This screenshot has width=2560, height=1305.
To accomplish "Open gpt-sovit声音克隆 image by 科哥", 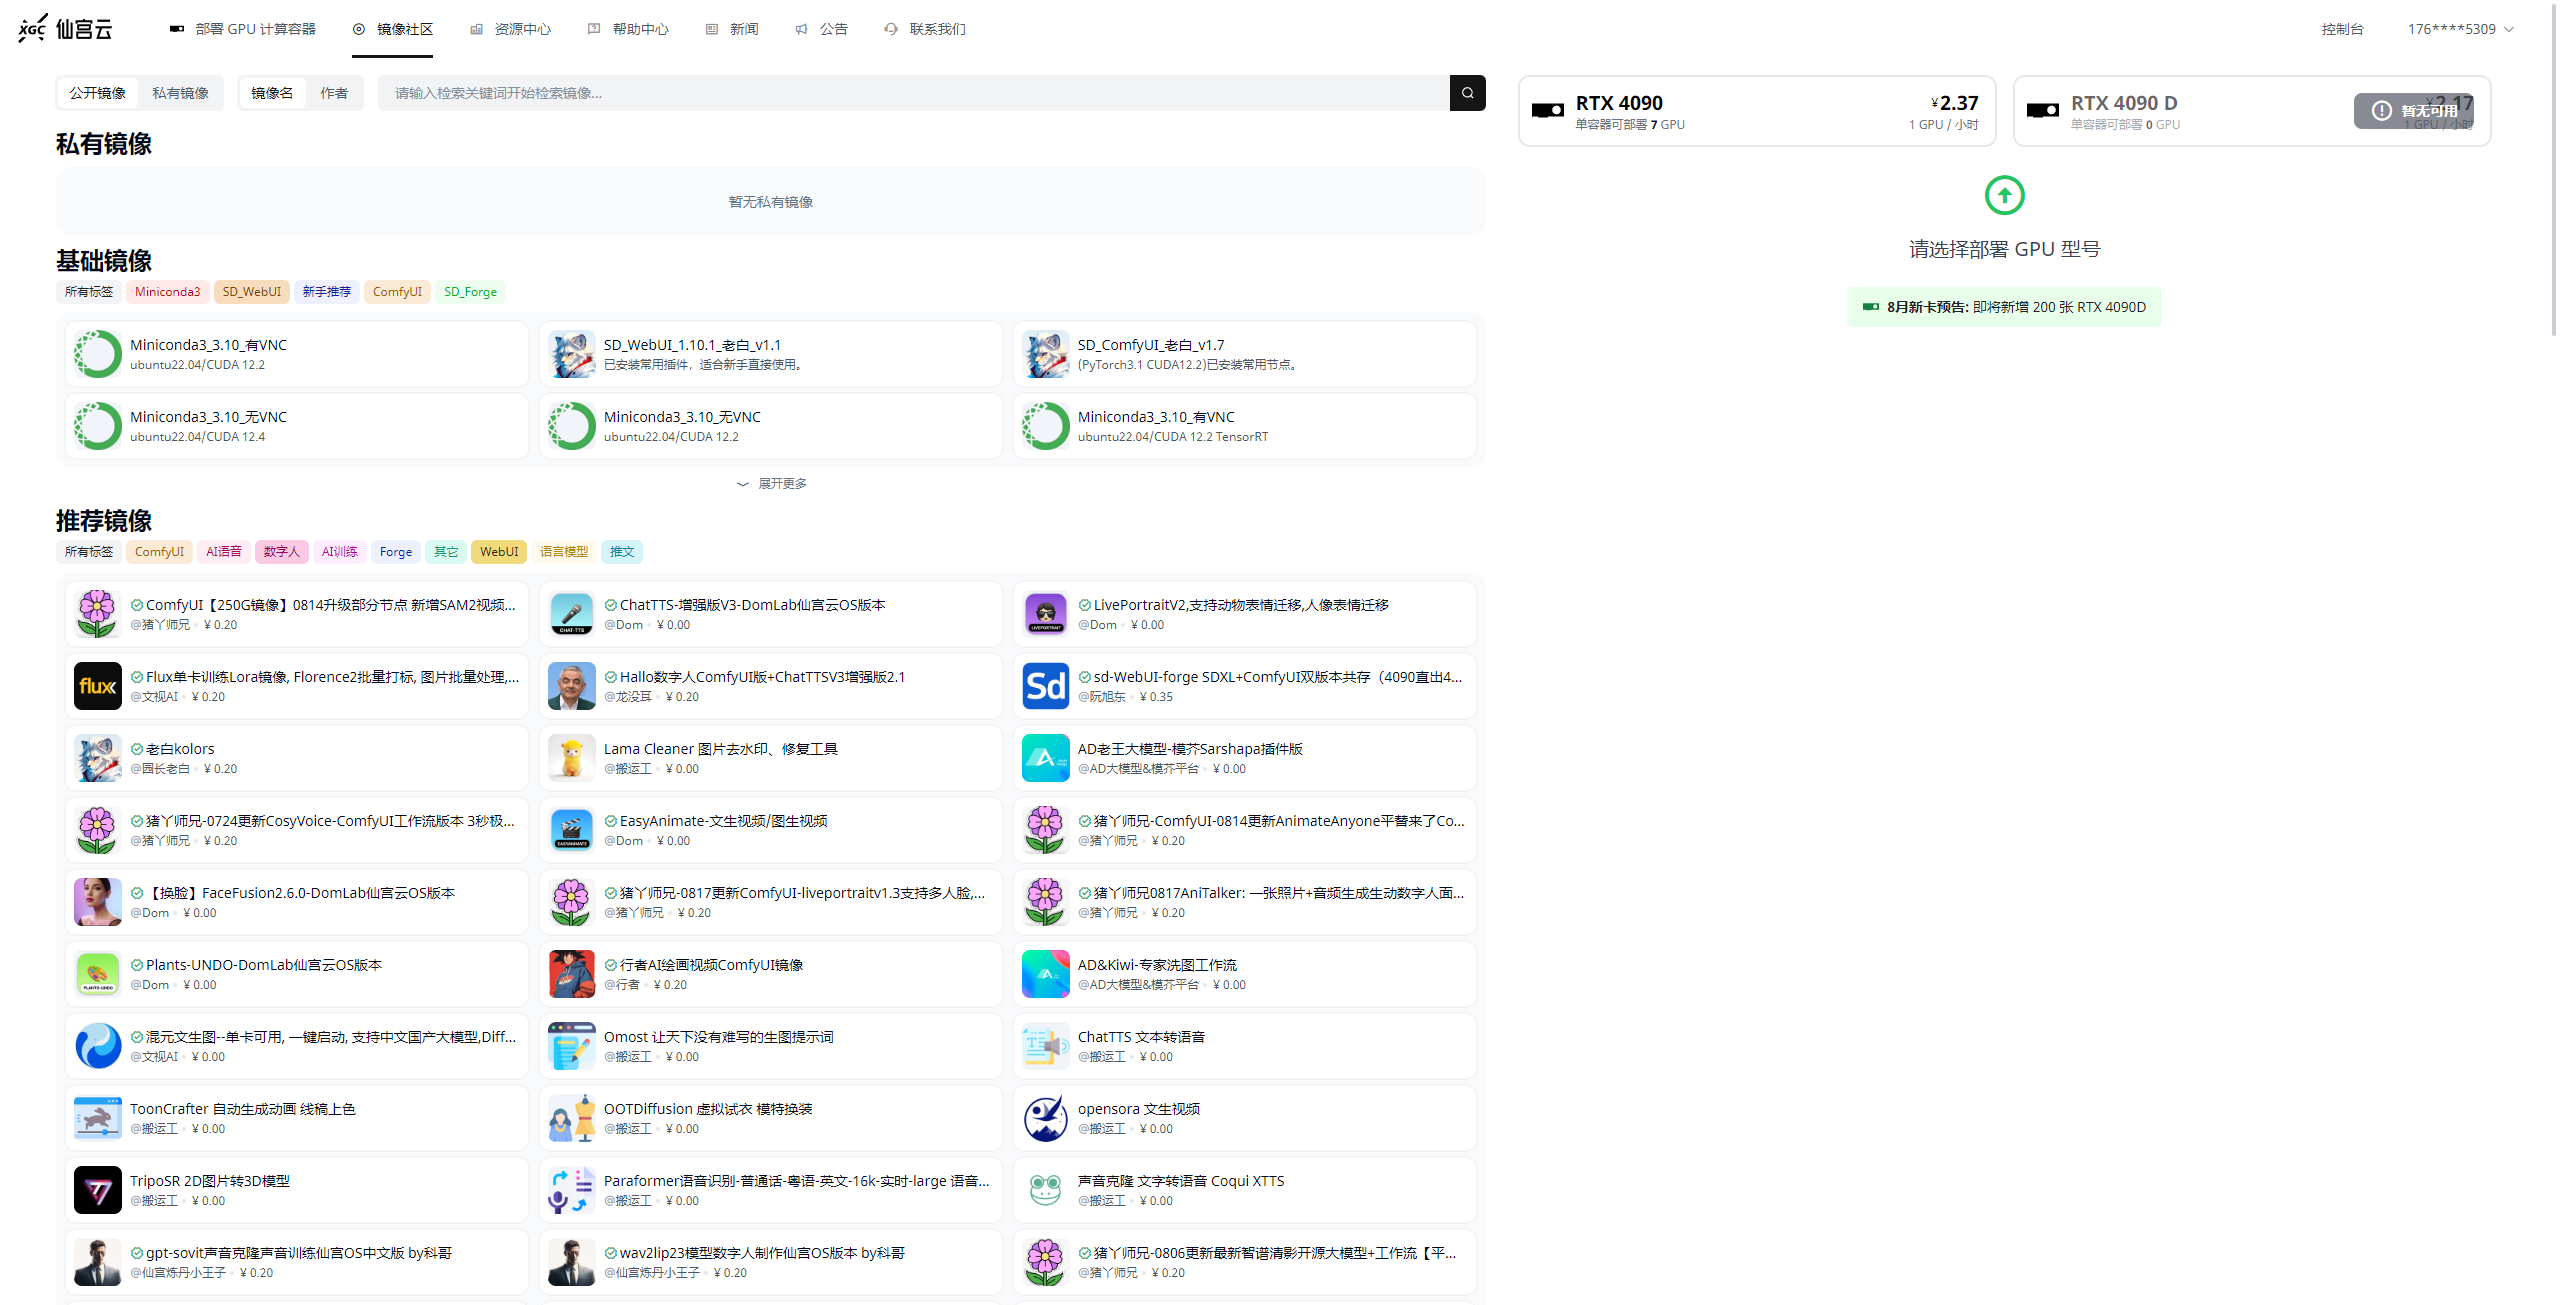I will click(x=297, y=1262).
